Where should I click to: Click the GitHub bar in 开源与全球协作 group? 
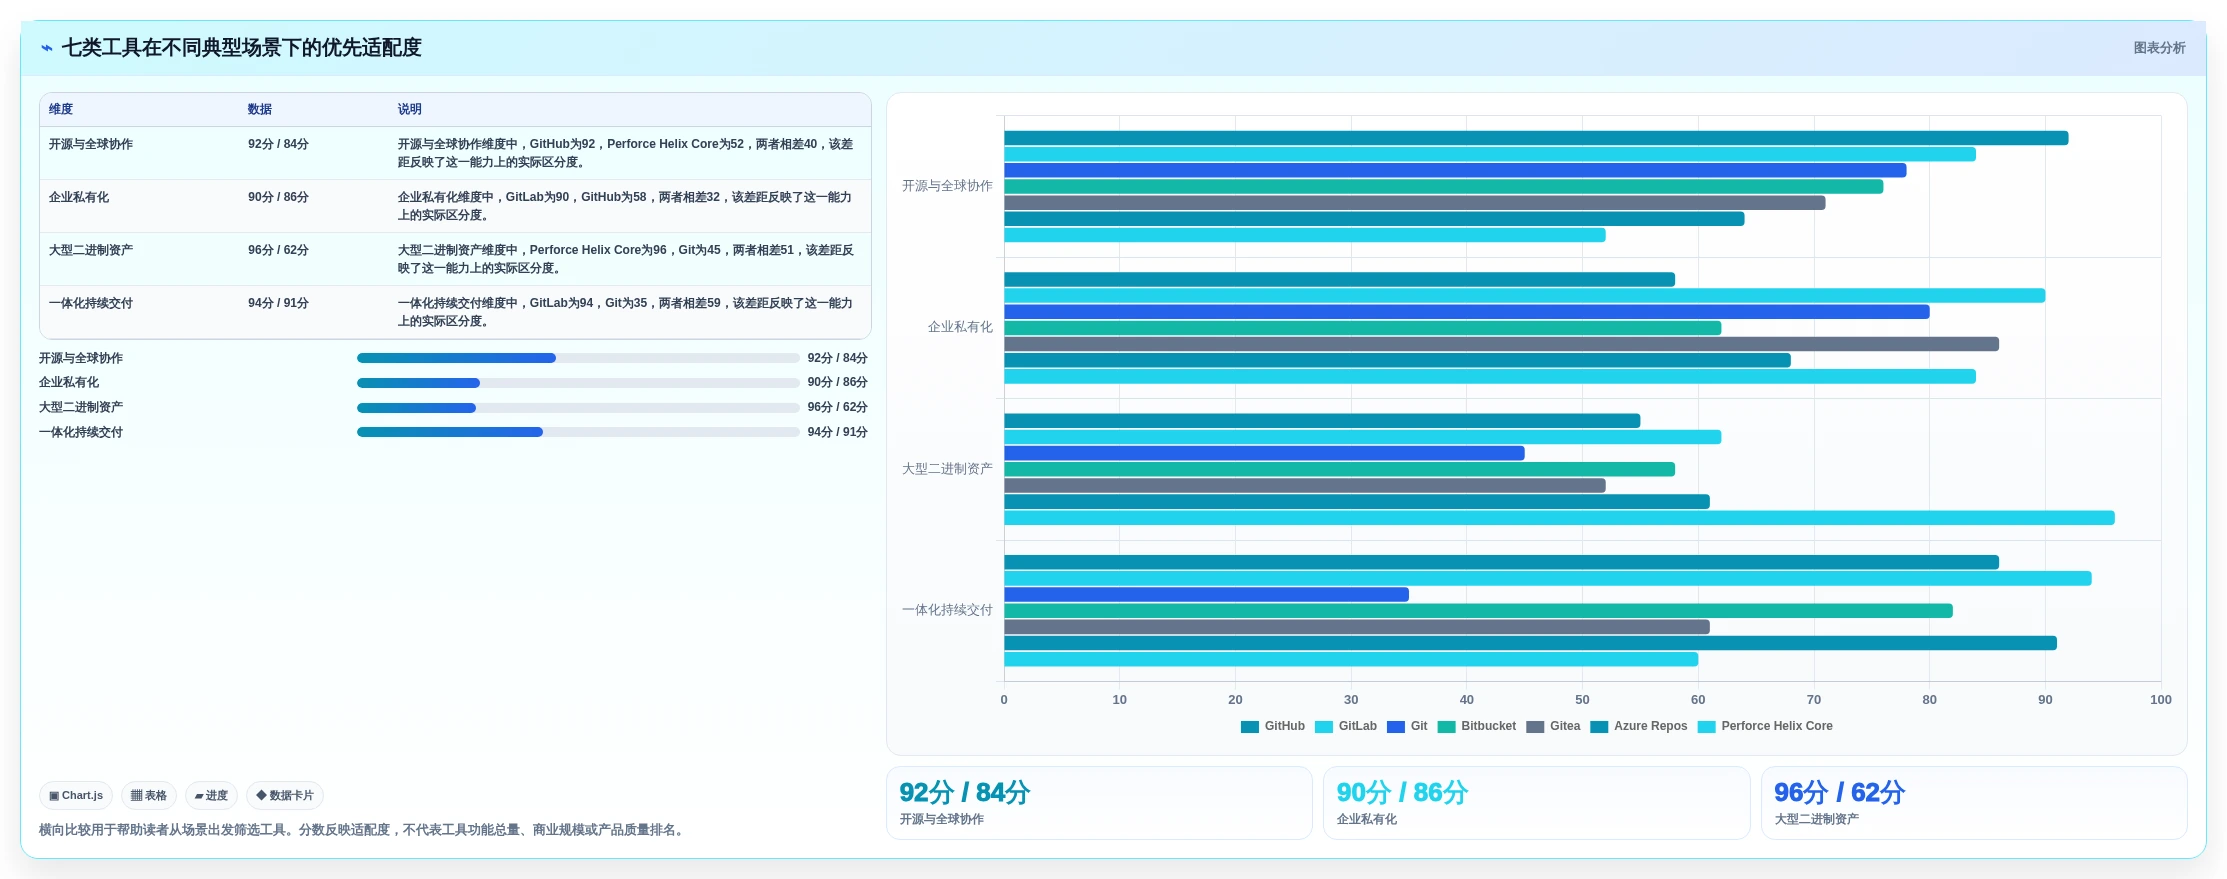point(1536,138)
